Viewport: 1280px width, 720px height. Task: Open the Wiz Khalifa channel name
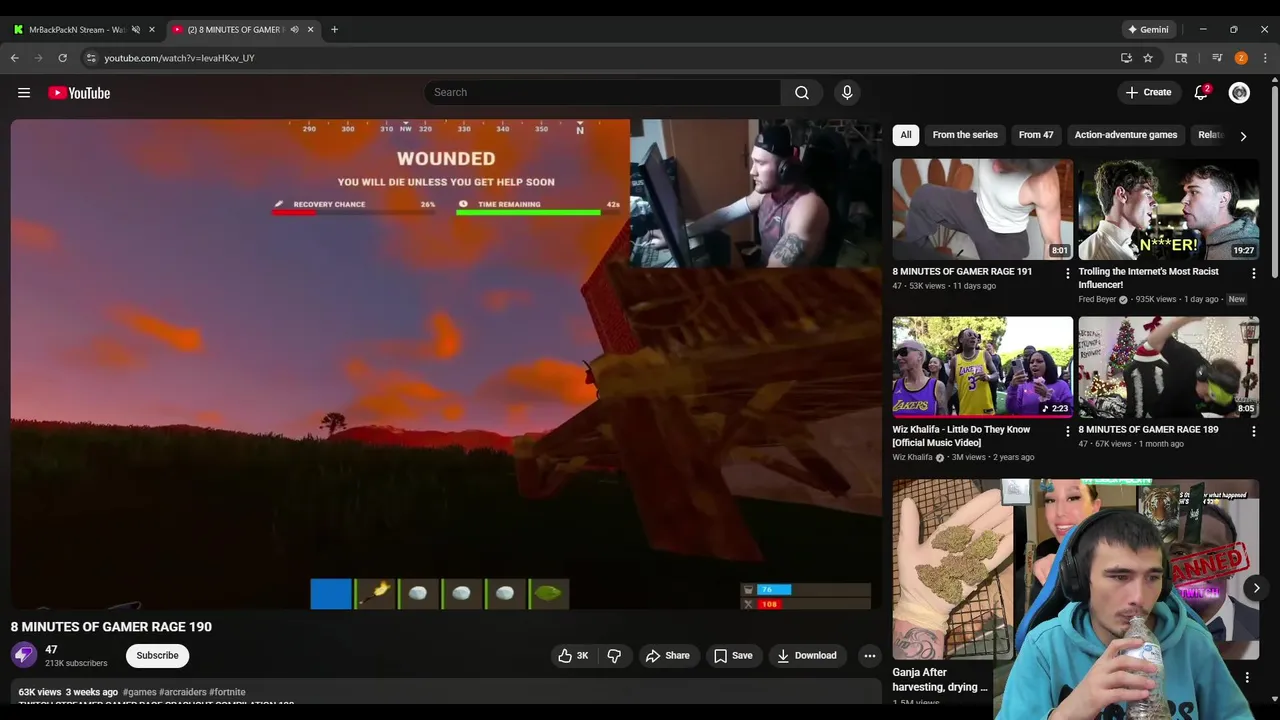[x=912, y=457]
